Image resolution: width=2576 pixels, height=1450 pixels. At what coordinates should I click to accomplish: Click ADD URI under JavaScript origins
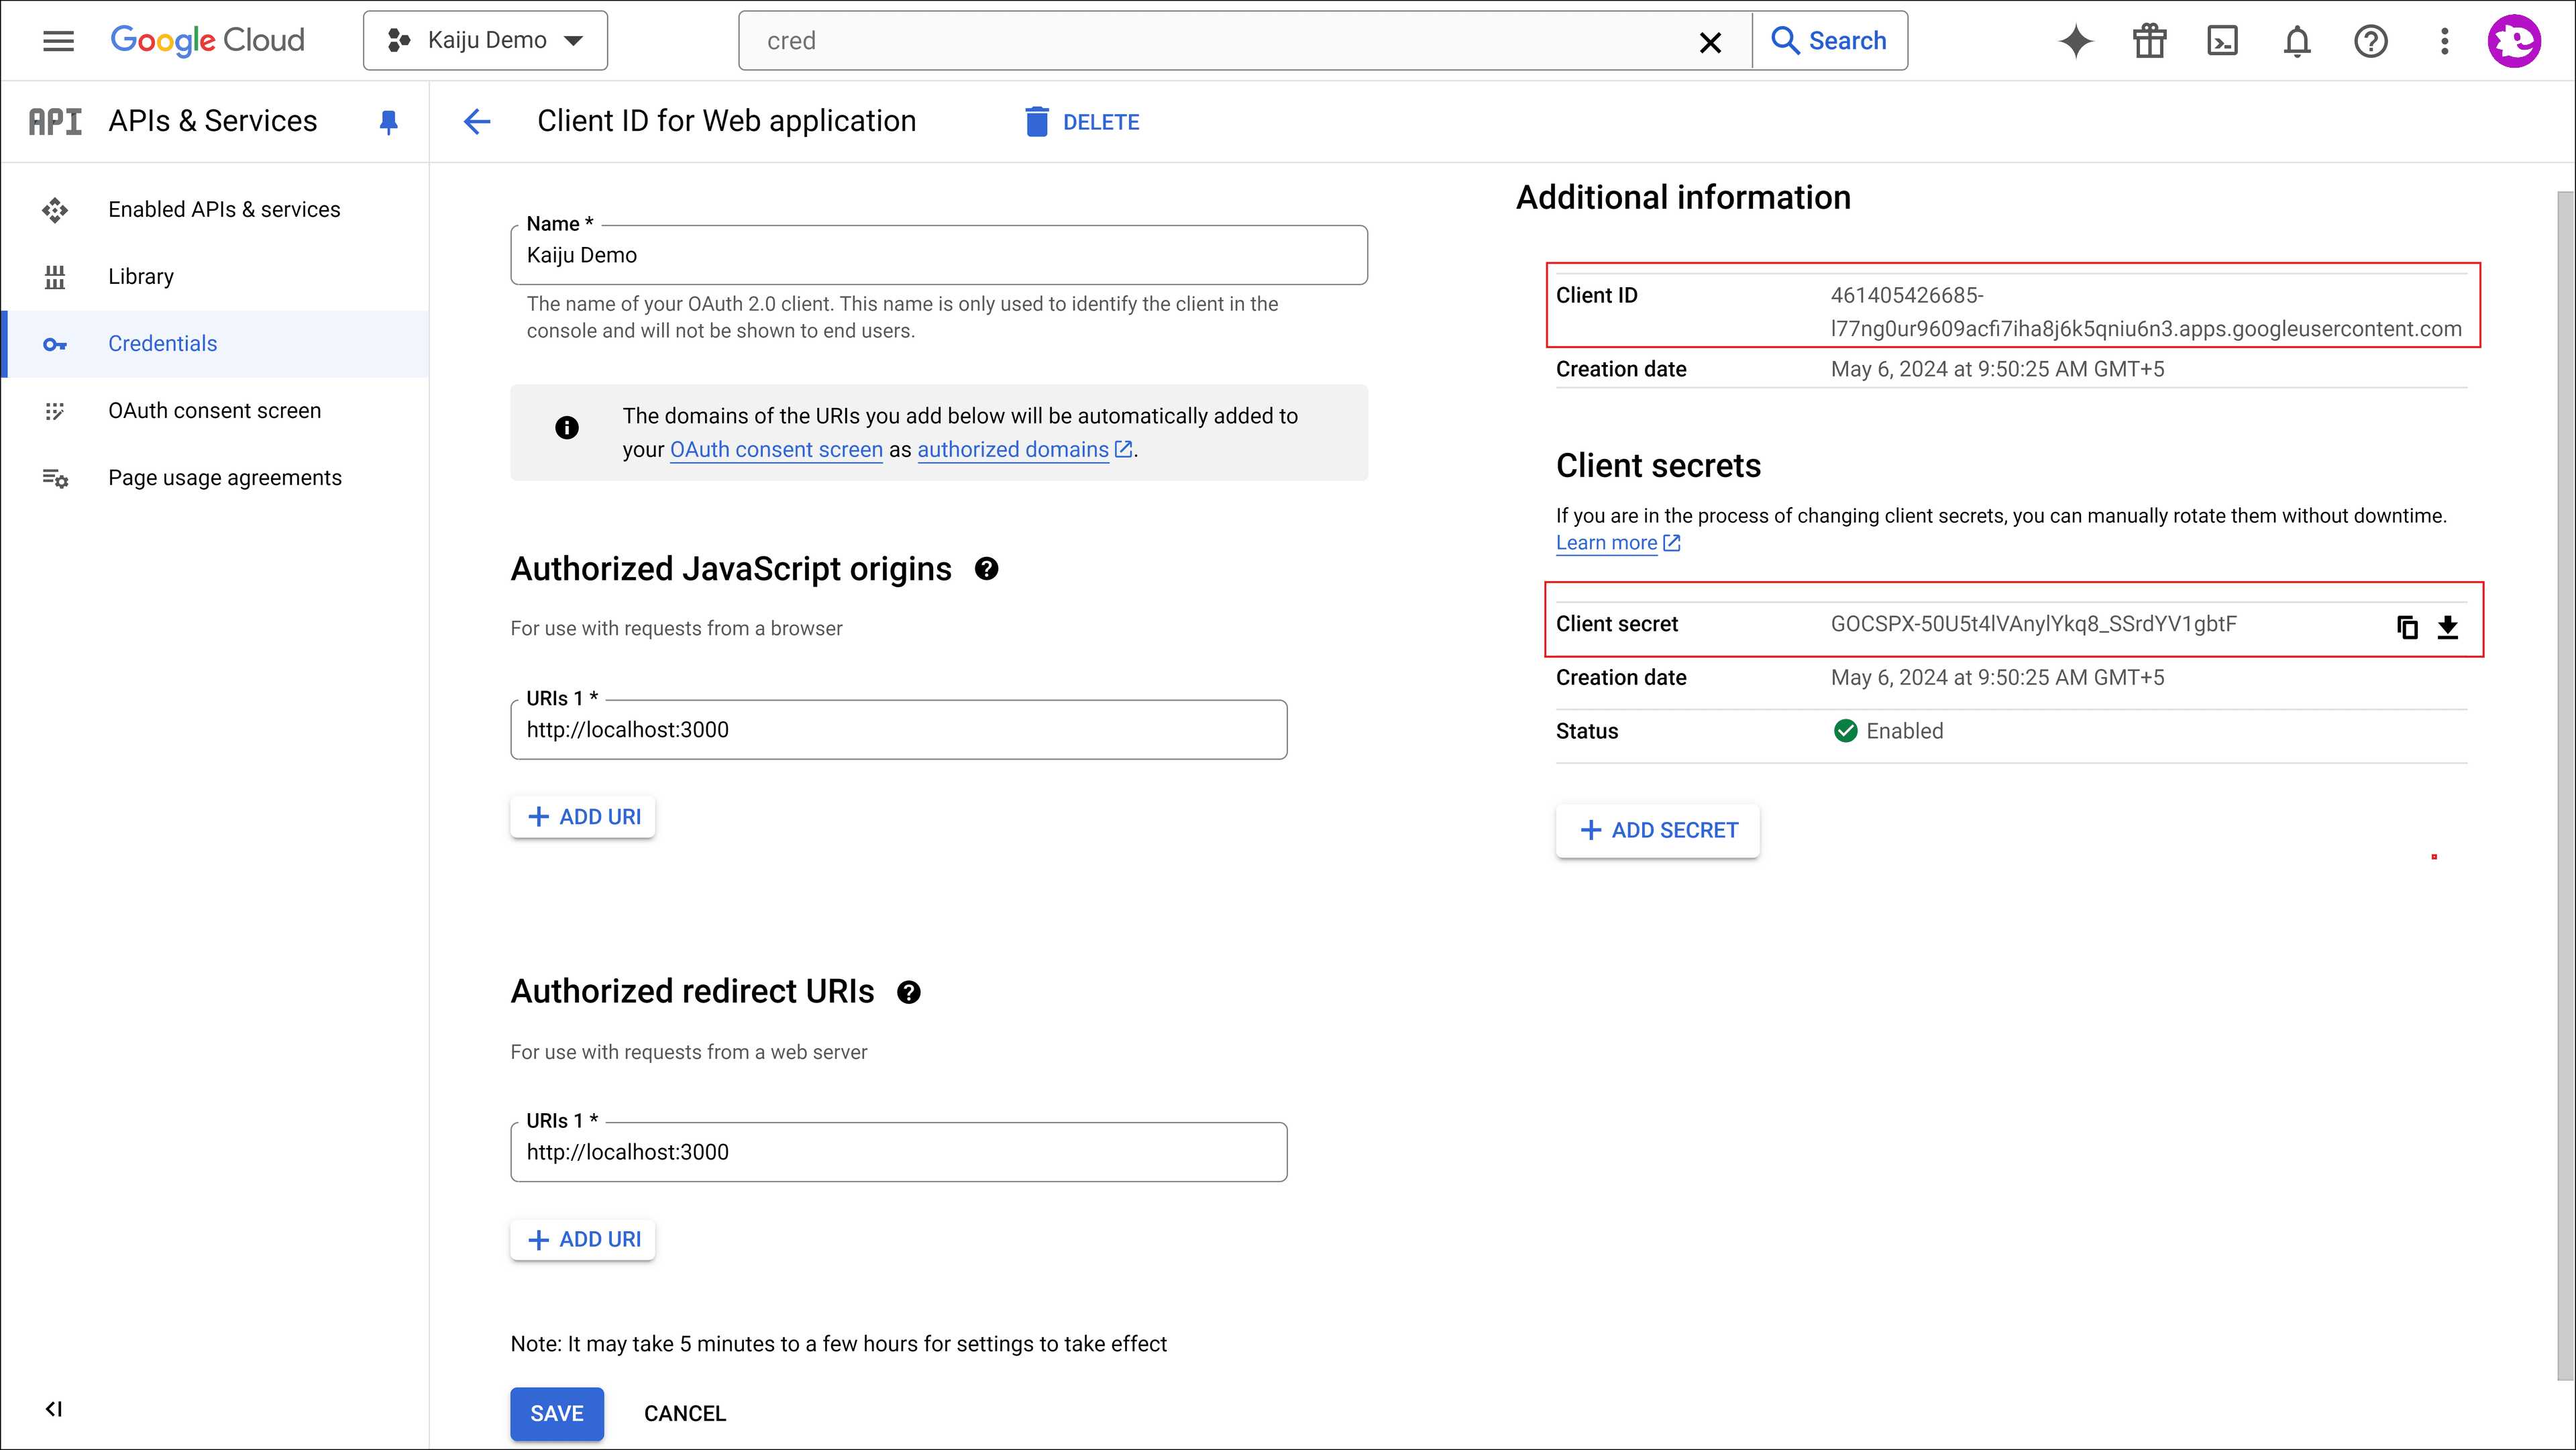click(583, 816)
